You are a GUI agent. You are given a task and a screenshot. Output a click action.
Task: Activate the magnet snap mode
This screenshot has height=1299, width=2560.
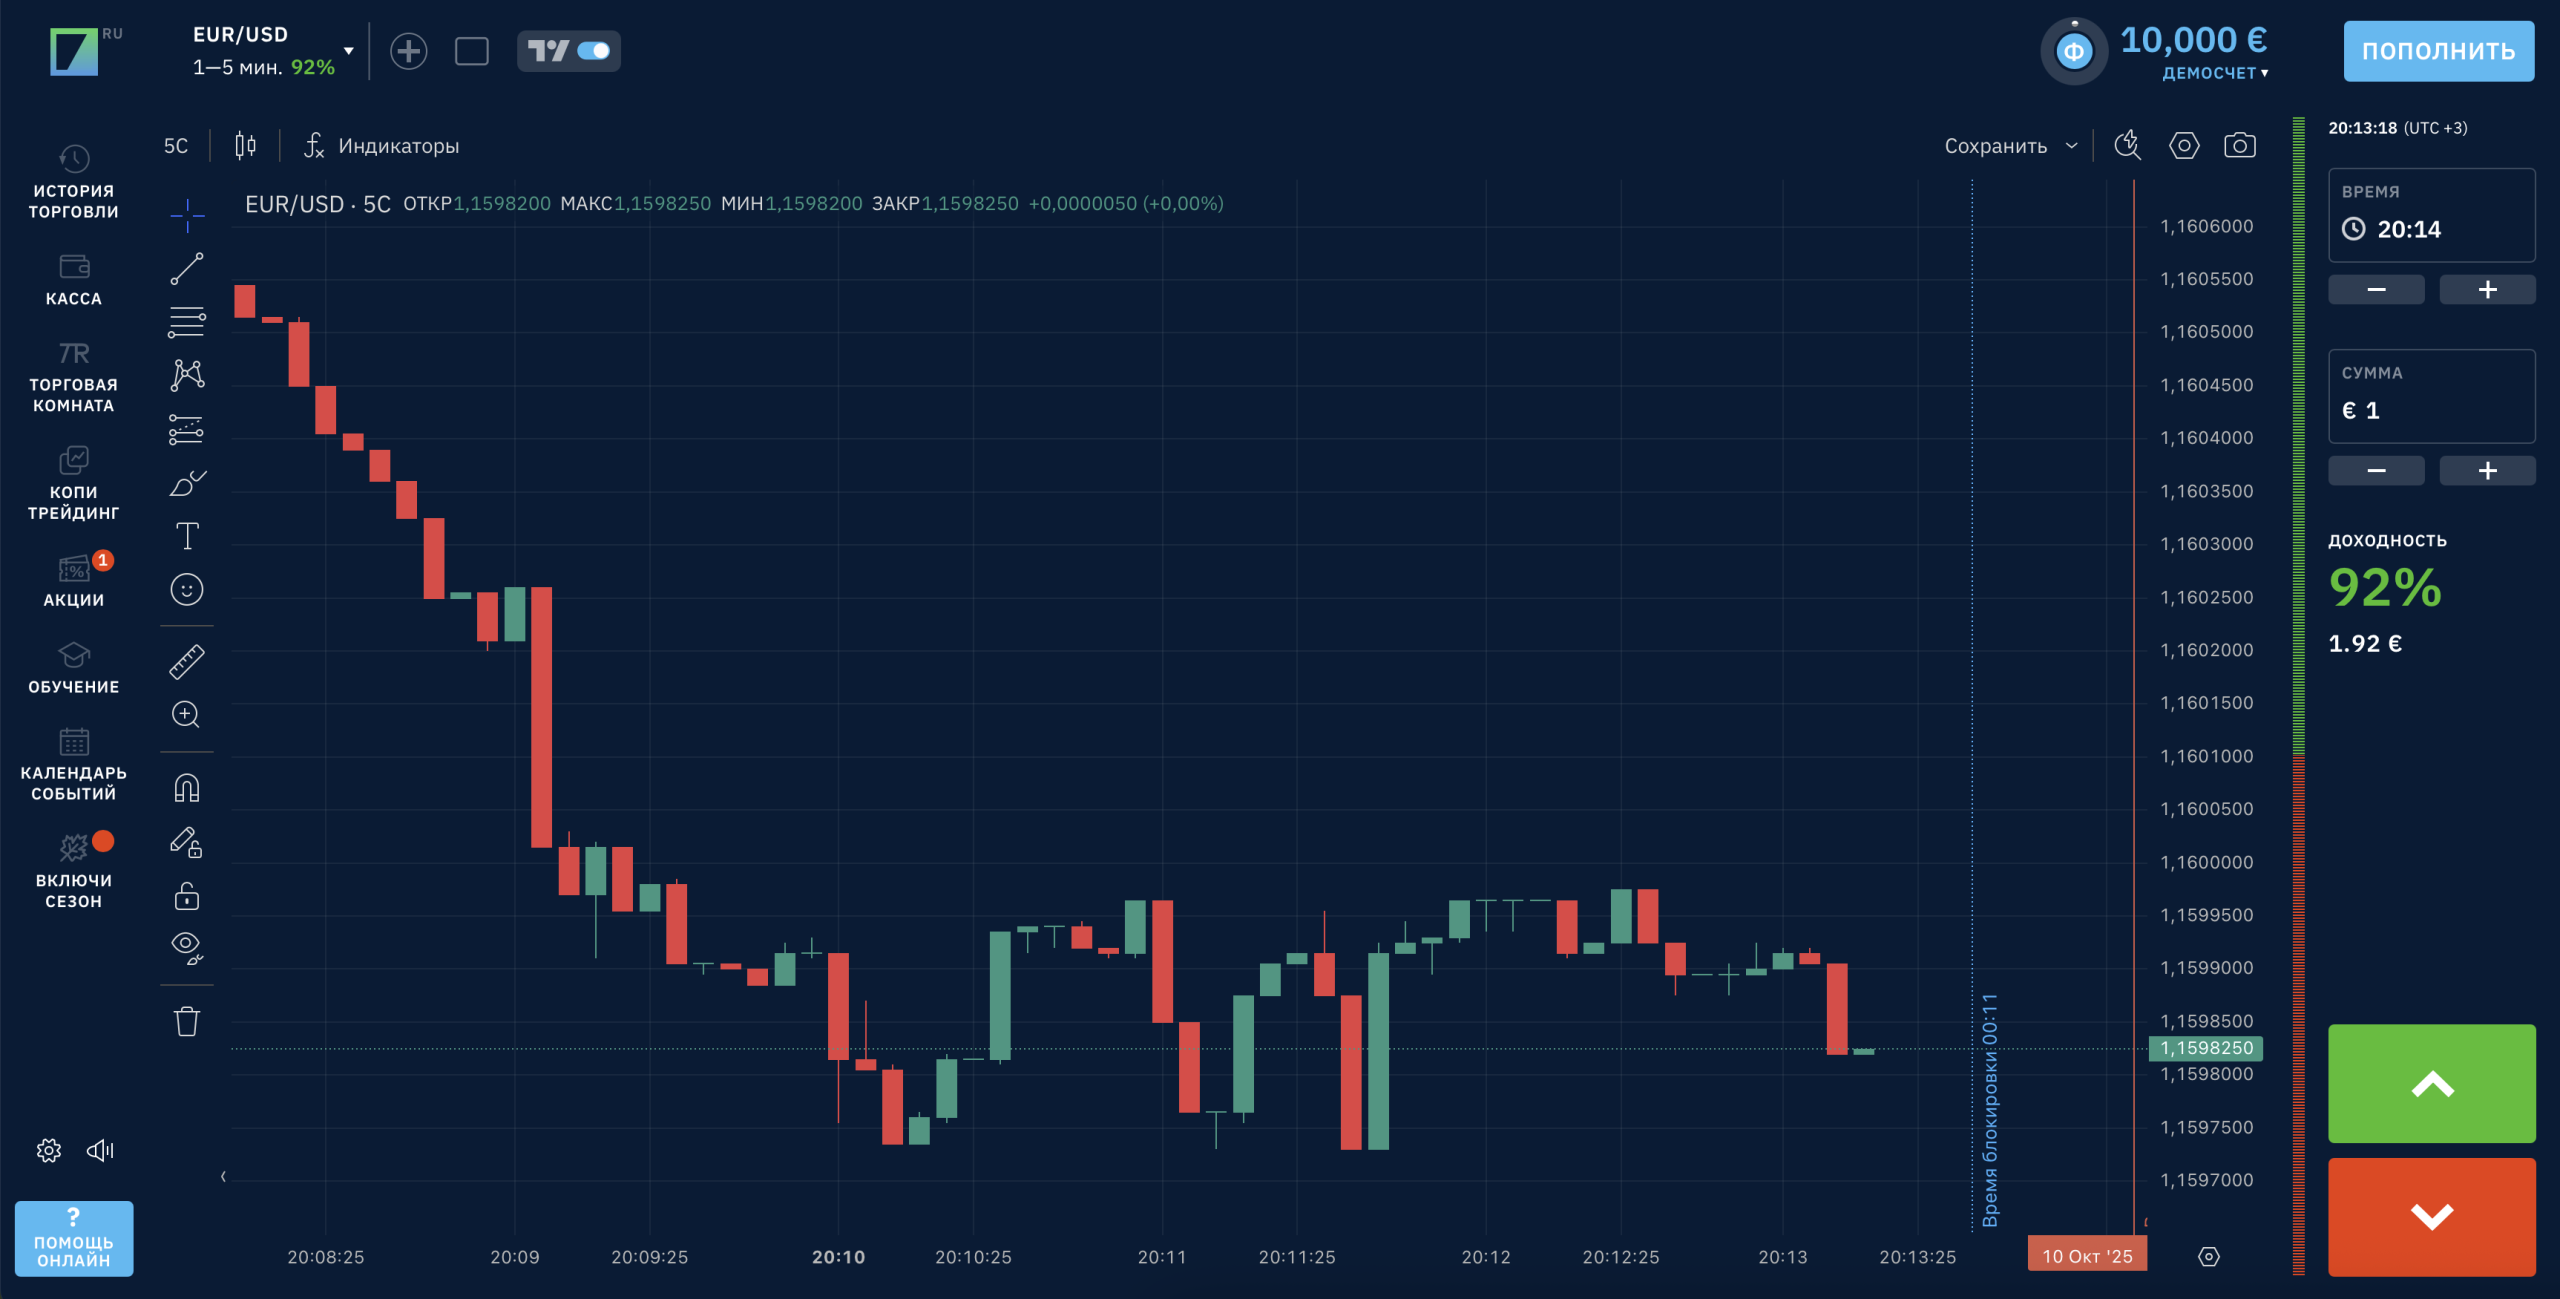(187, 788)
